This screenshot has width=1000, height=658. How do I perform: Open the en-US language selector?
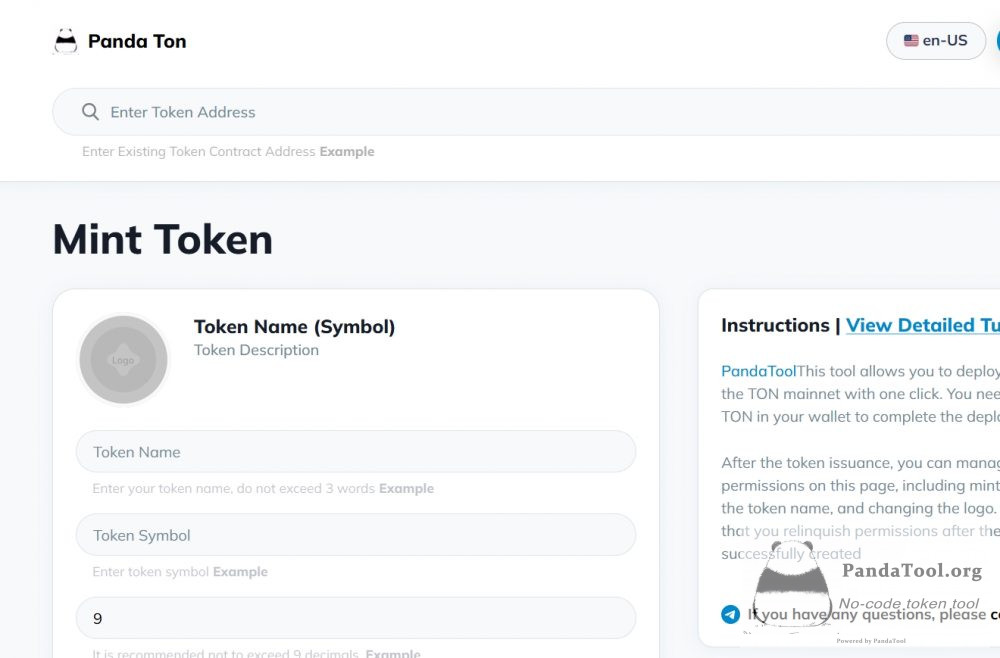(936, 41)
